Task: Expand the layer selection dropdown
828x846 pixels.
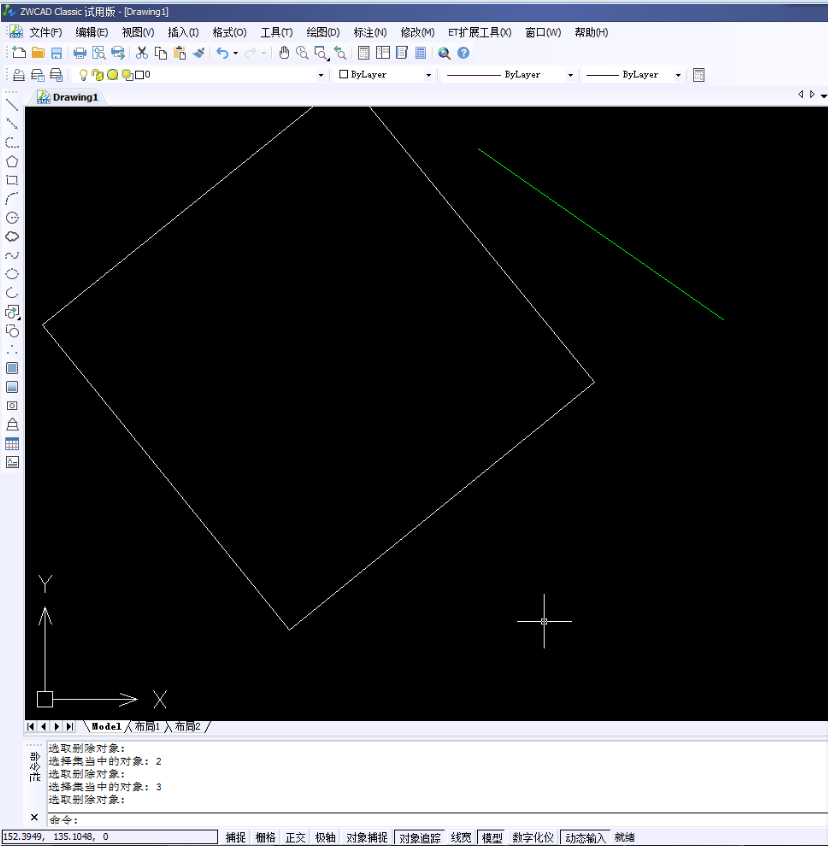Action: (x=321, y=75)
